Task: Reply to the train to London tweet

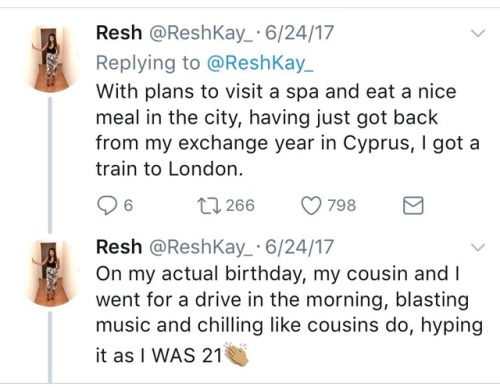Action: click(106, 205)
